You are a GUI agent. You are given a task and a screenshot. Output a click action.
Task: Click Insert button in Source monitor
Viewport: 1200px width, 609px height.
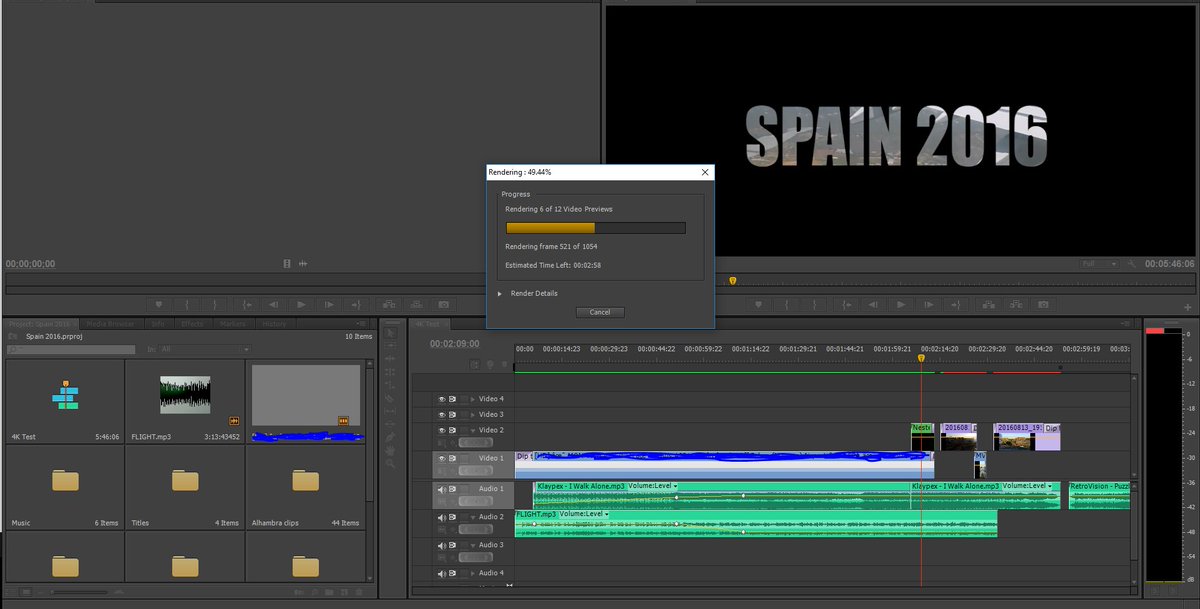(x=389, y=305)
